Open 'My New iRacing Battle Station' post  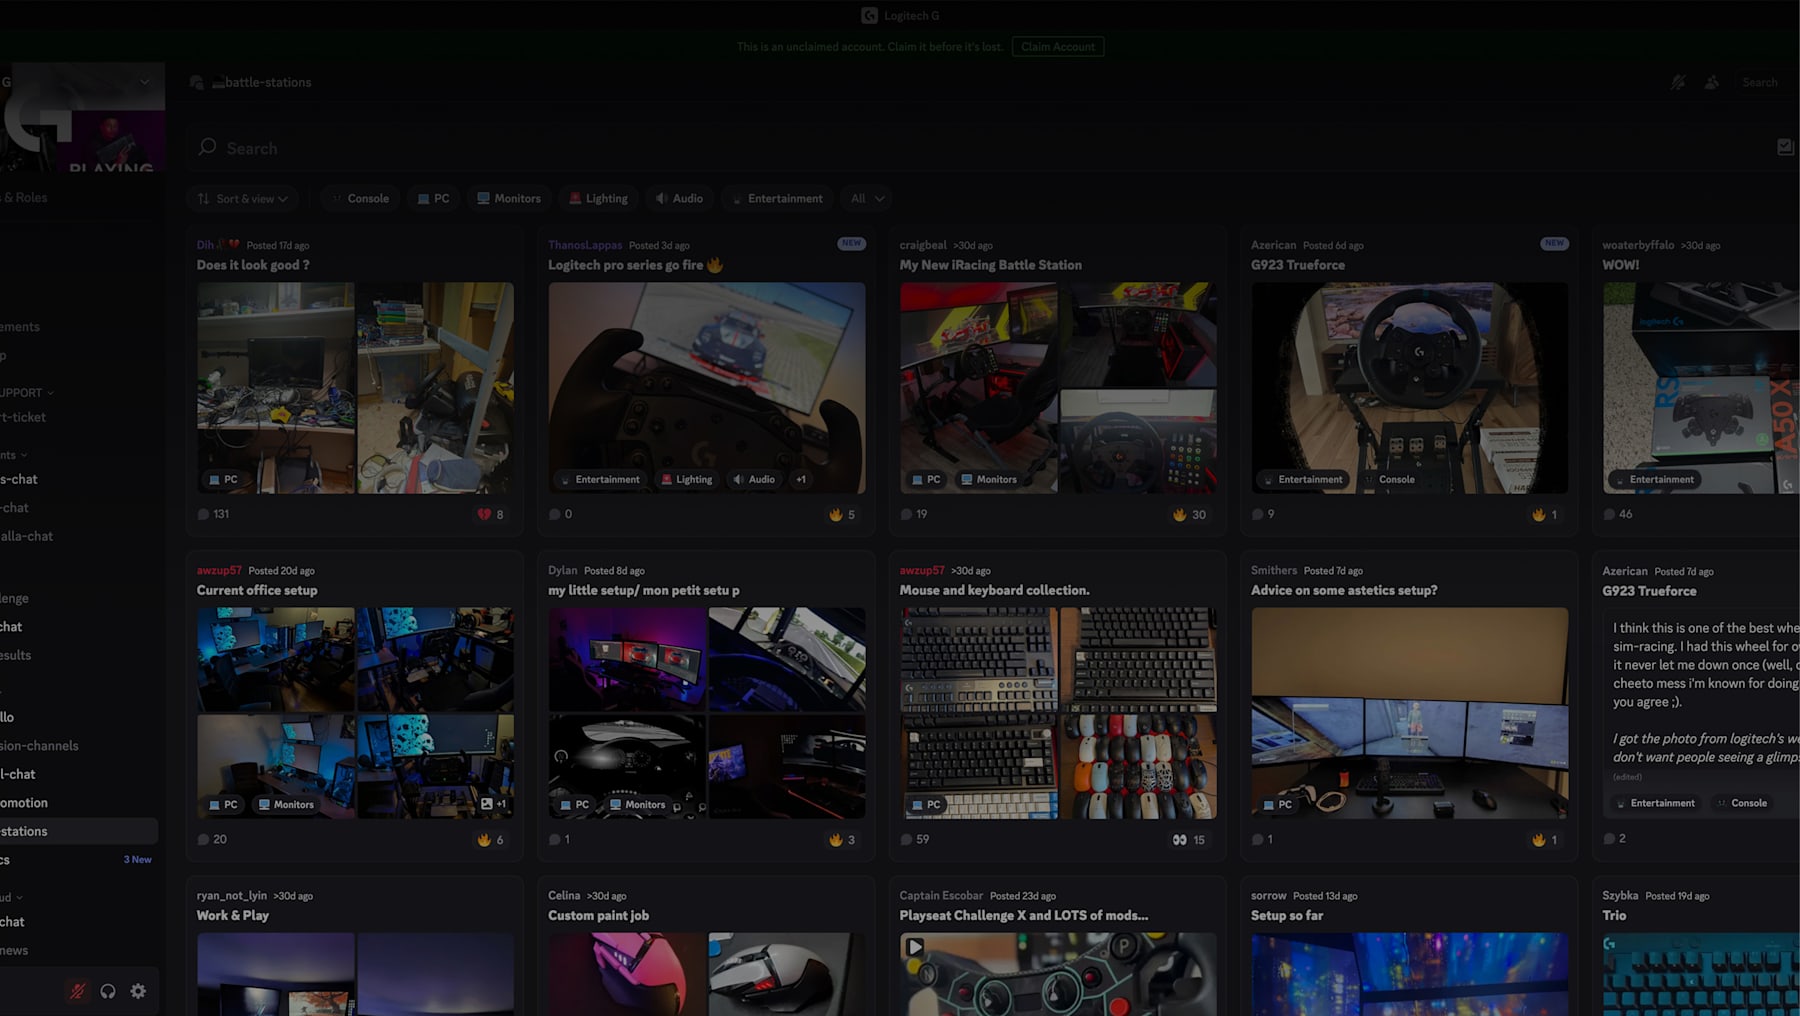[990, 265]
